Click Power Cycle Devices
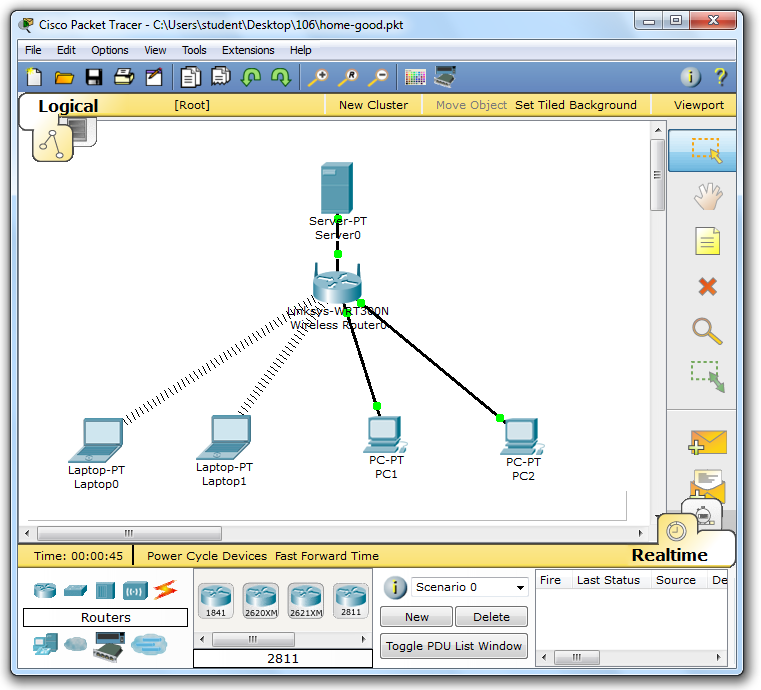 (x=207, y=556)
